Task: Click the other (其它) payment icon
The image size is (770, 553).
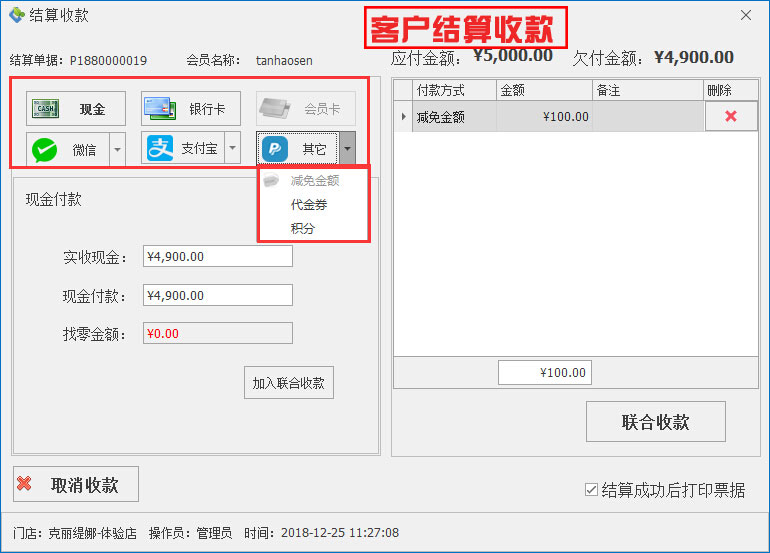Action: [x=275, y=149]
